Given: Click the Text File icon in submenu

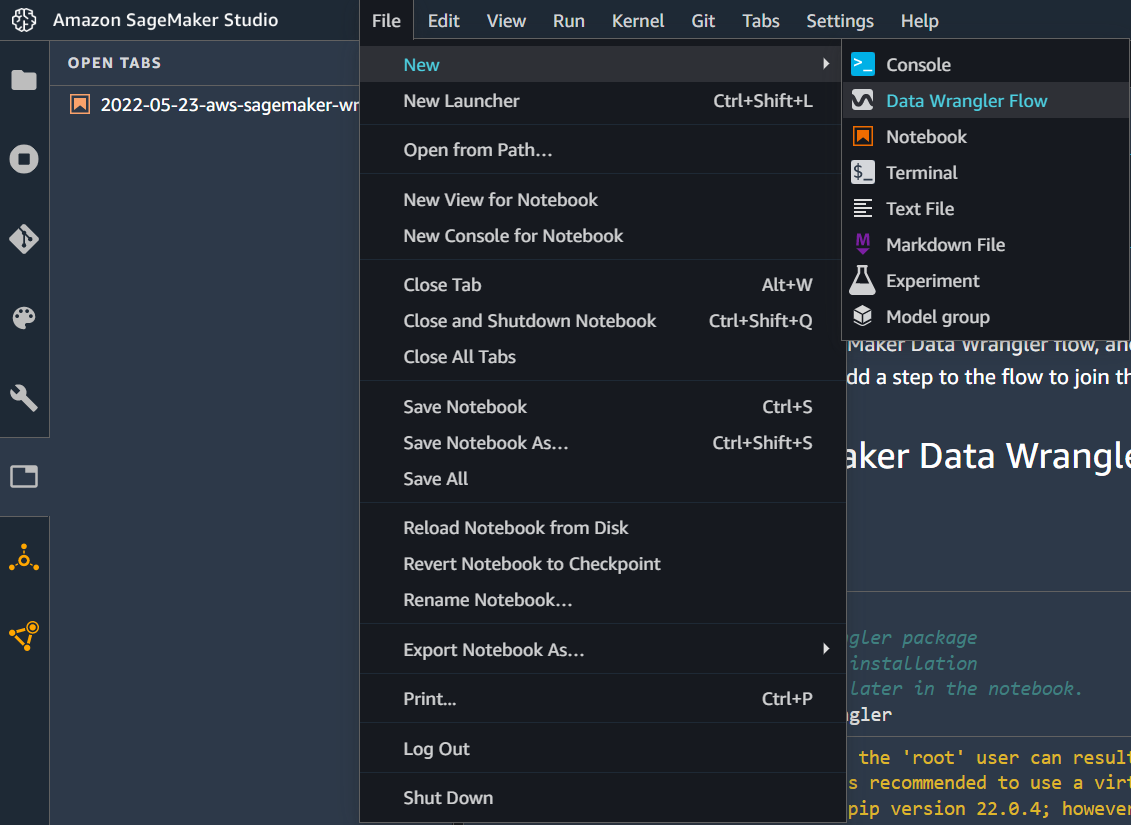Looking at the screenshot, I should [863, 208].
